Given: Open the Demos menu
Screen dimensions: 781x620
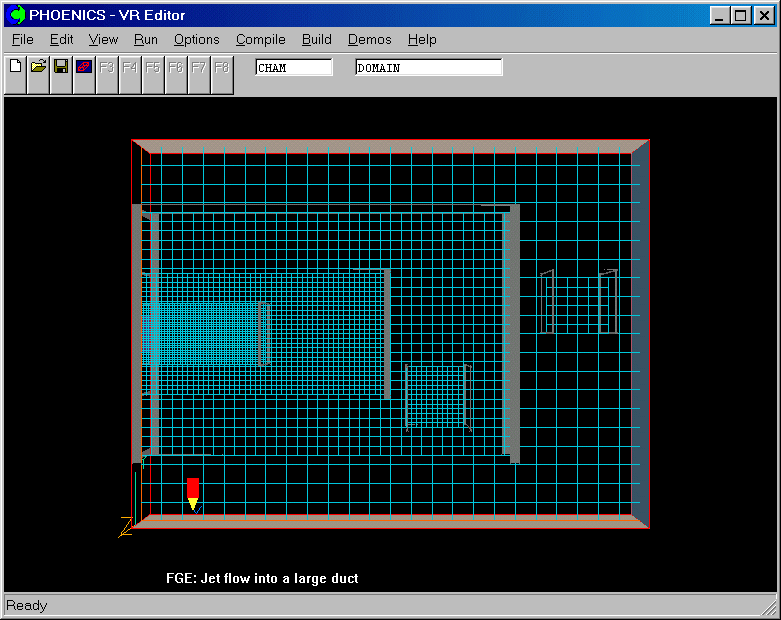Looking at the screenshot, I should coord(370,39).
